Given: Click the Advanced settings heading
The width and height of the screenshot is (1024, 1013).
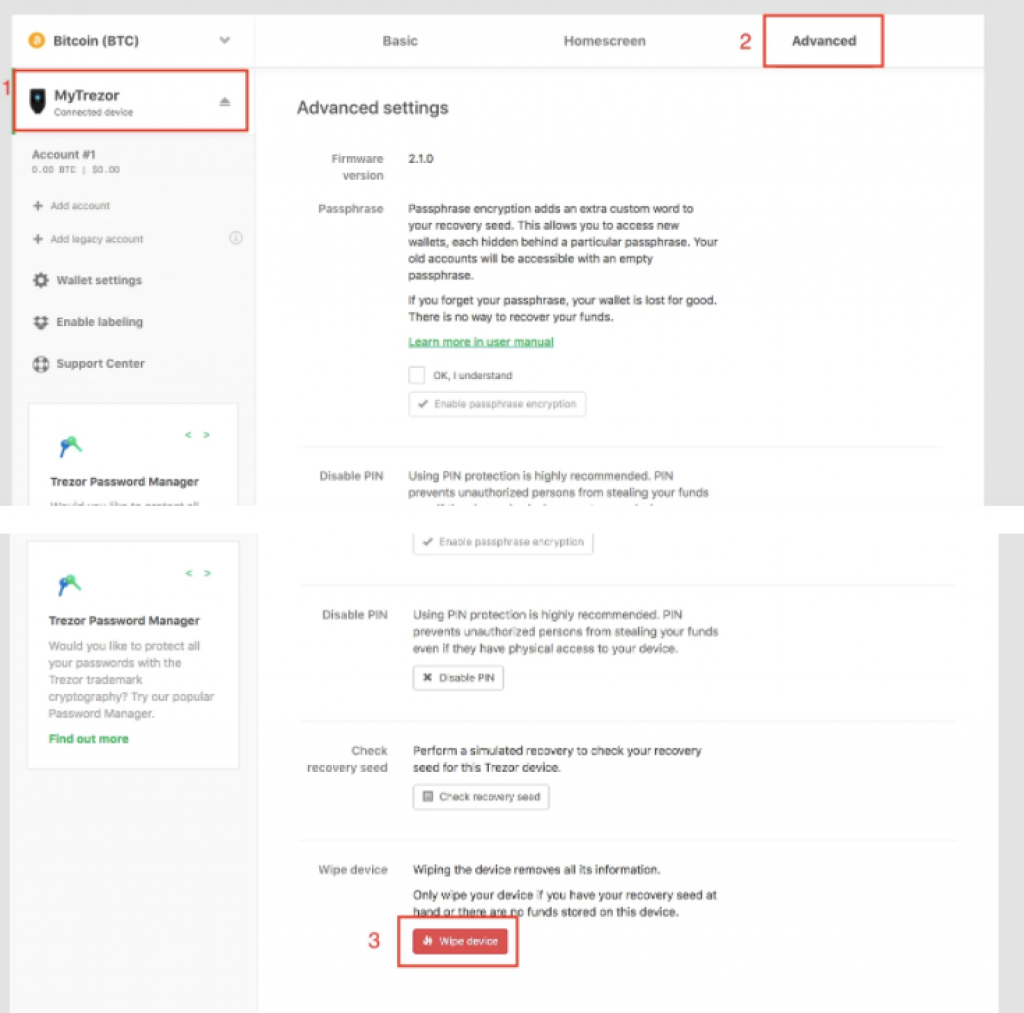Looking at the screenshot, I should coord(372,108).
